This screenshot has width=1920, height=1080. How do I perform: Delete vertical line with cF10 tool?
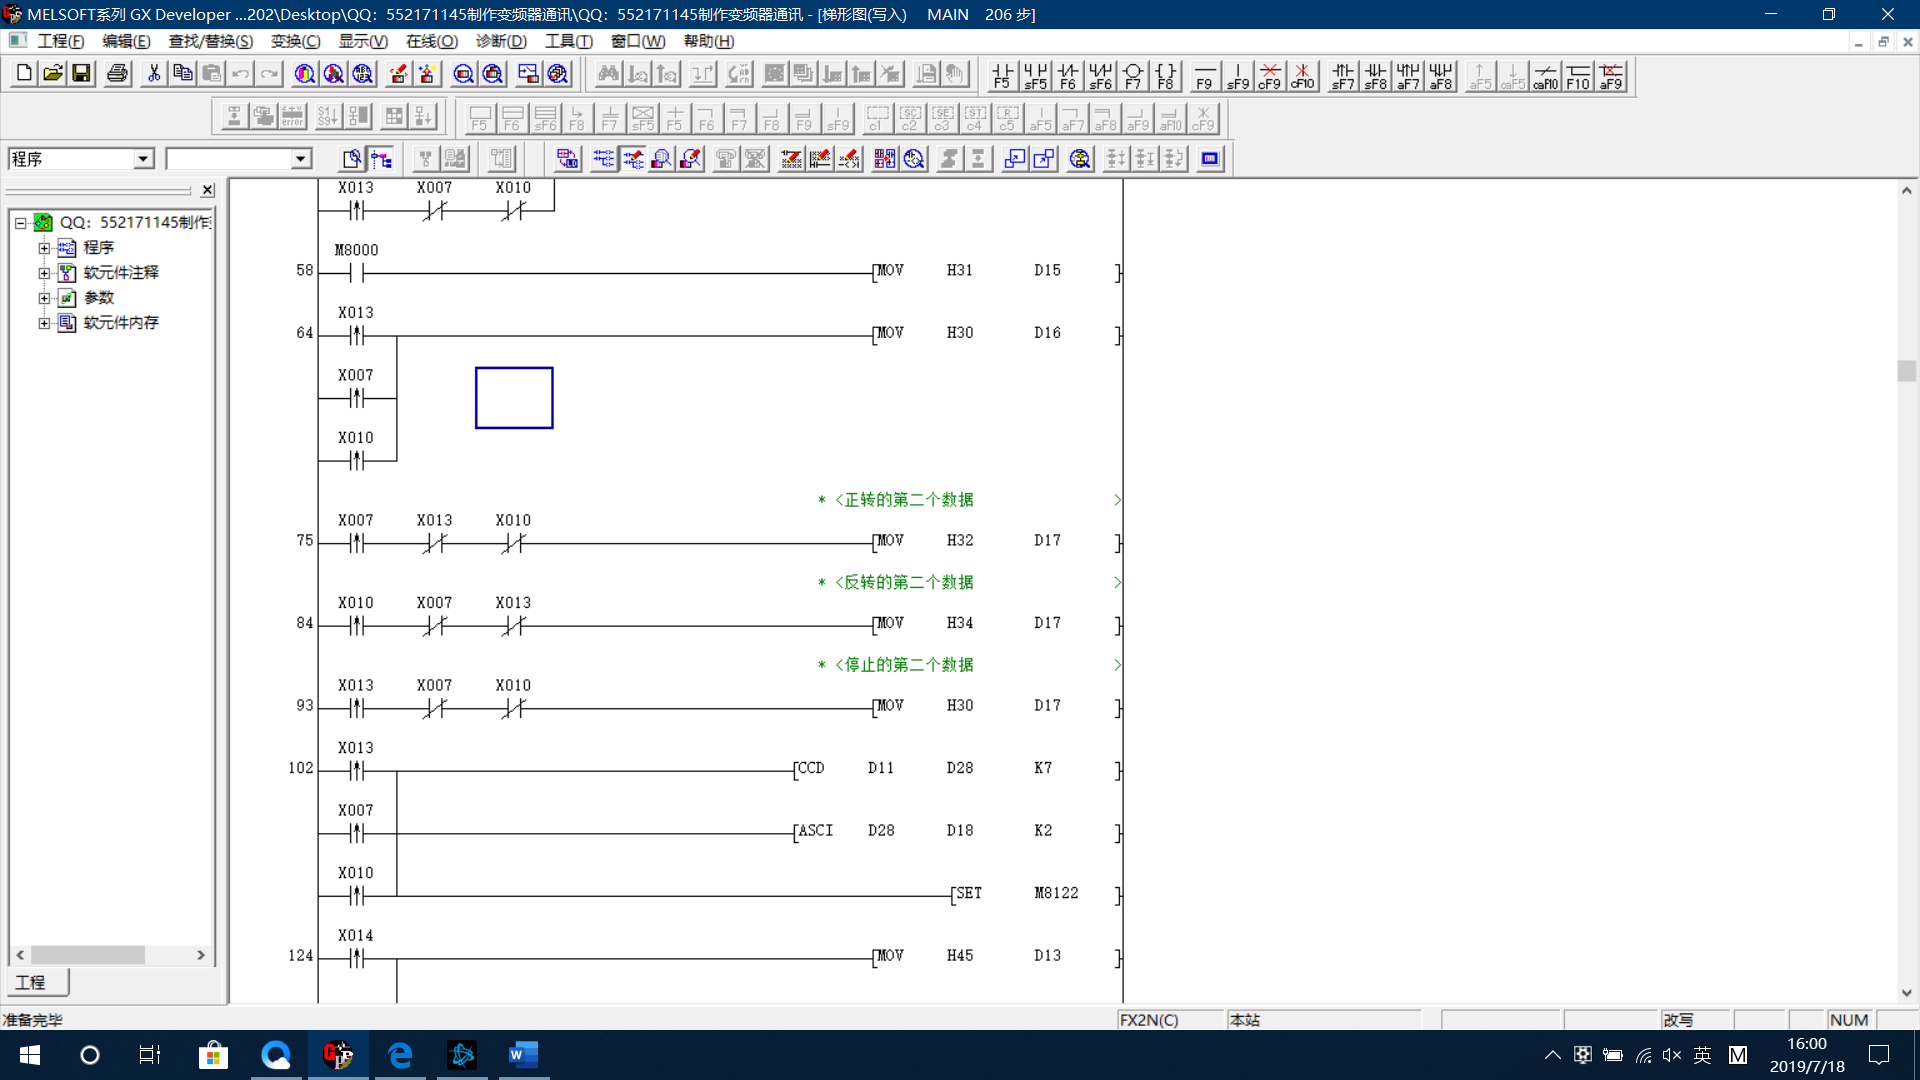click(1302, 76)
